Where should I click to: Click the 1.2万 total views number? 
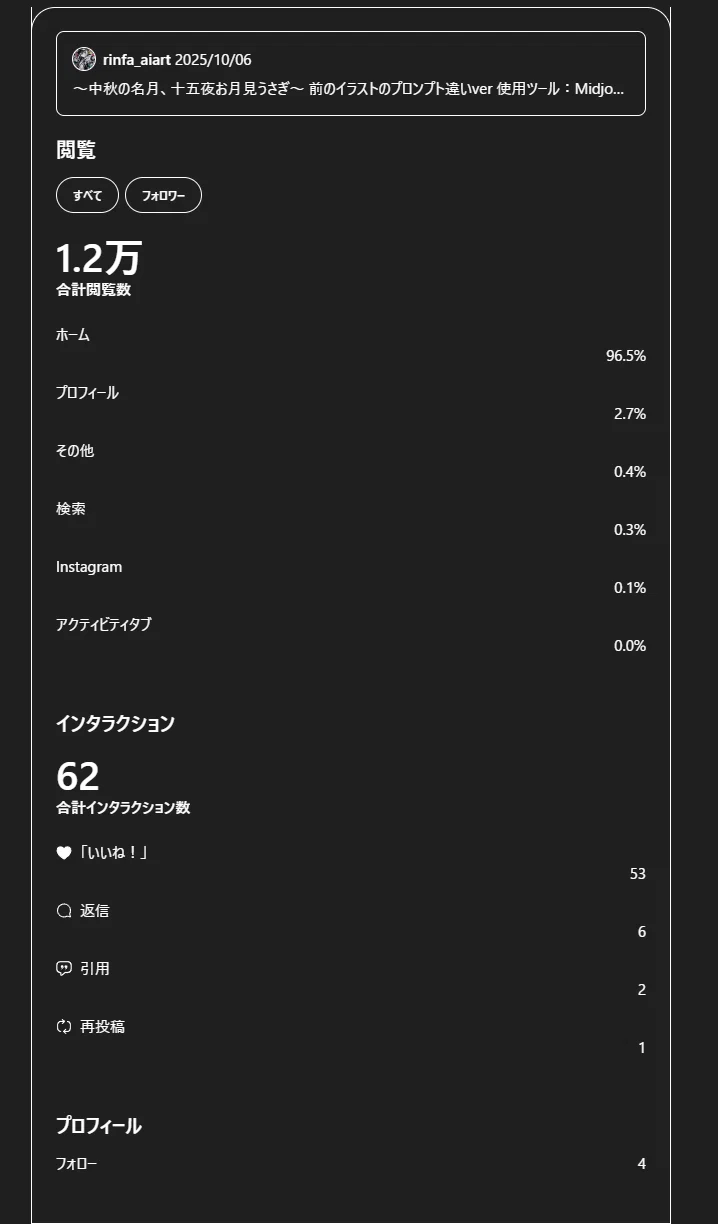pos(98,258)
